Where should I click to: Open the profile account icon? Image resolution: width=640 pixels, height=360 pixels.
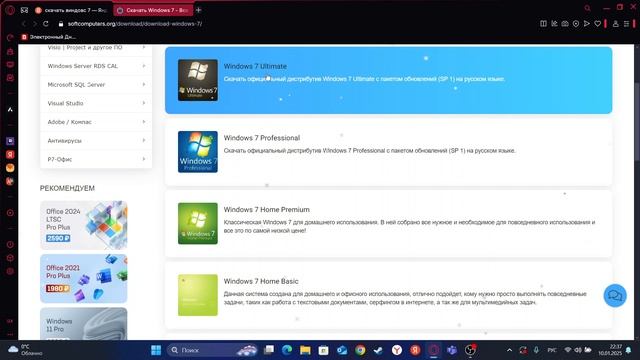(616, 24)
